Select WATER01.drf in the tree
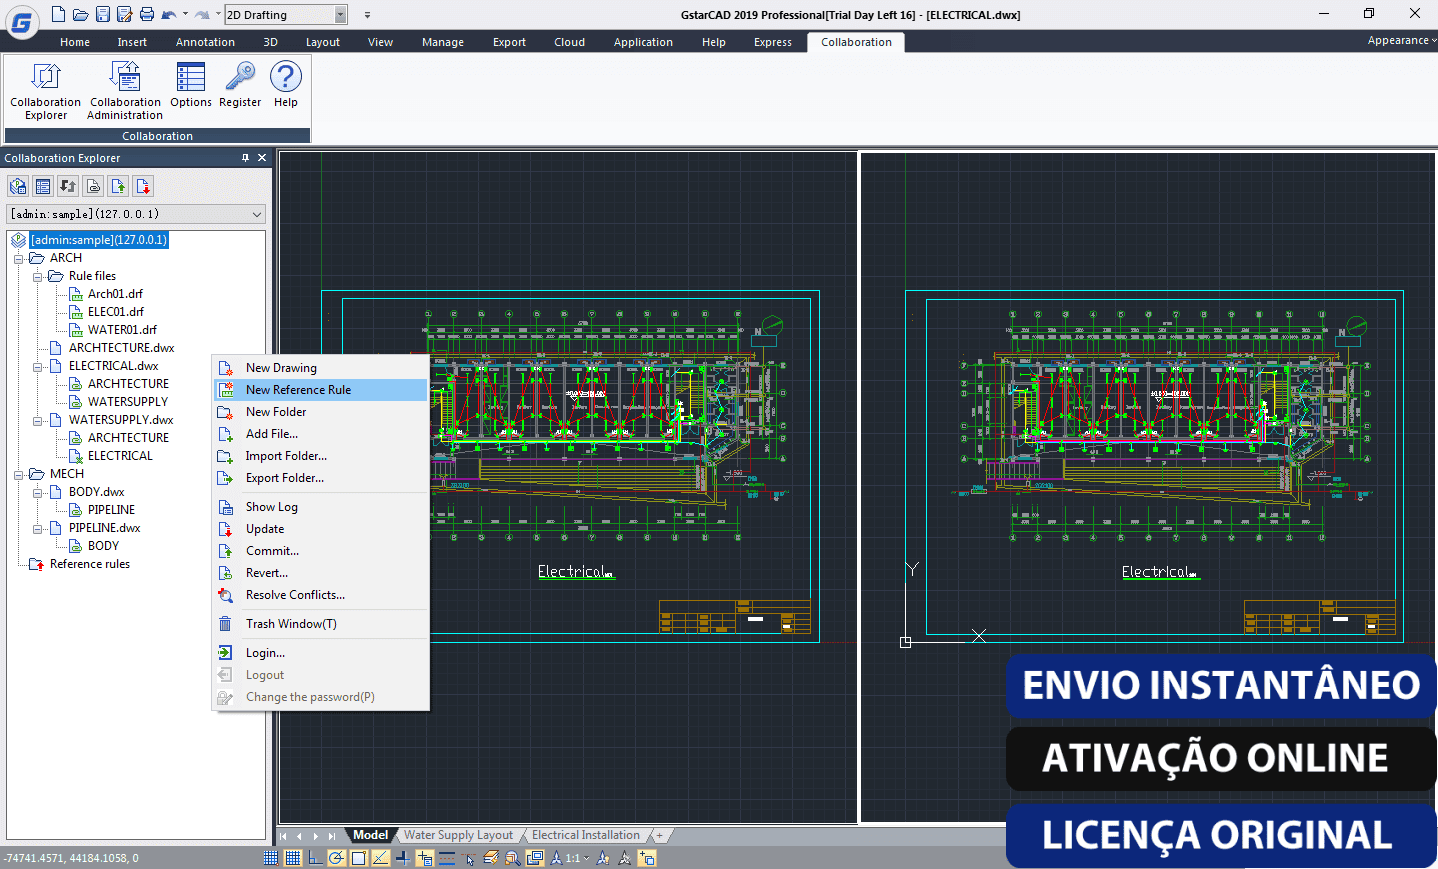Image resolution: width=1438 pixels, height=869 pixels. [x=122, y=330]
